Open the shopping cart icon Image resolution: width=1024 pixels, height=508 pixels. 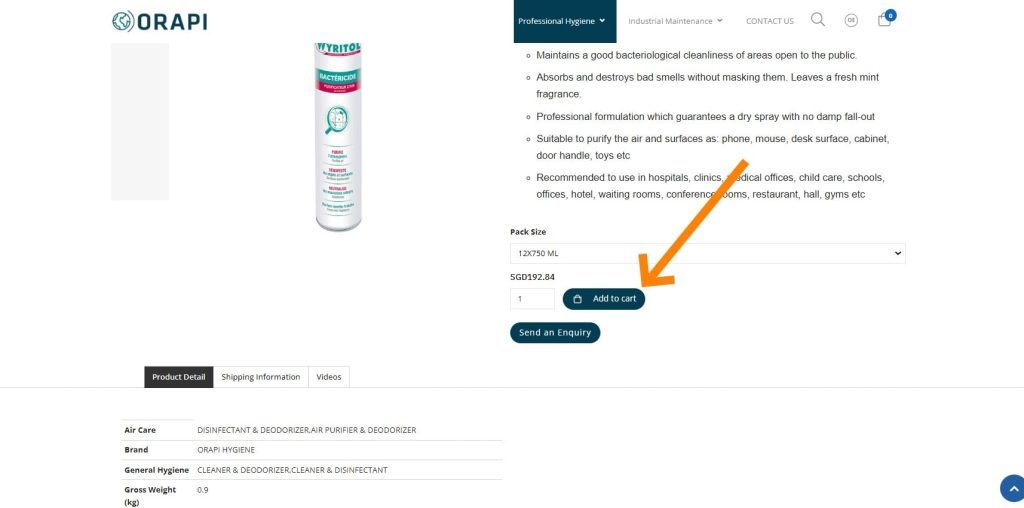pyautogui.click(x=884, y=20)
